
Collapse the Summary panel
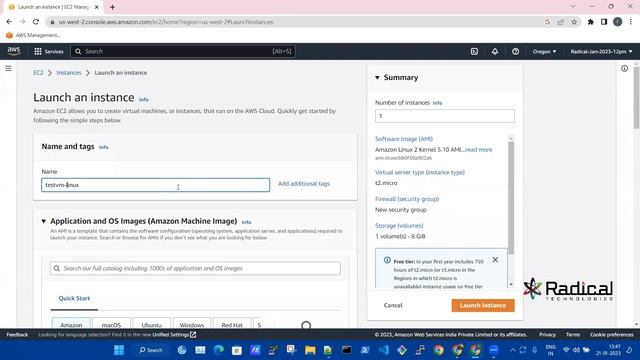coord(377,78)
